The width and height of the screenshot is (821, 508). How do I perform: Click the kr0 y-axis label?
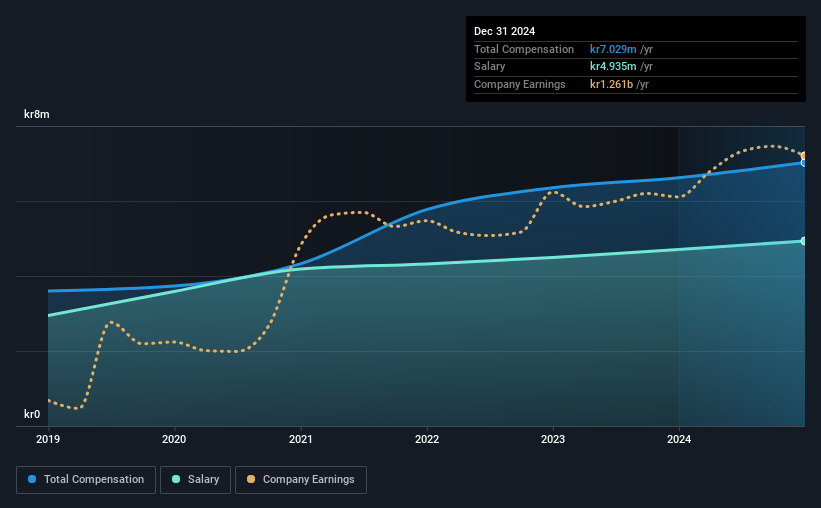(32, 414)
